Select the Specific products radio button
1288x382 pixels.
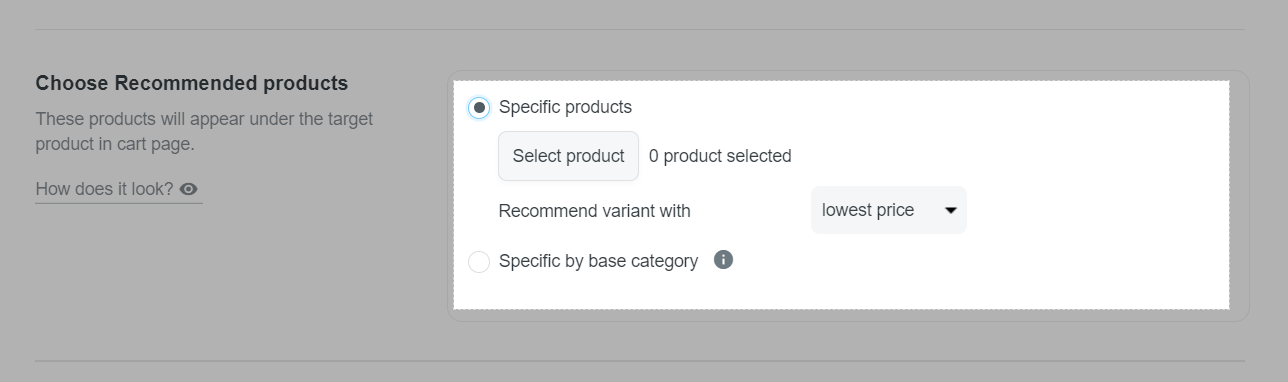pyautogui.click(x=479, y=107)
